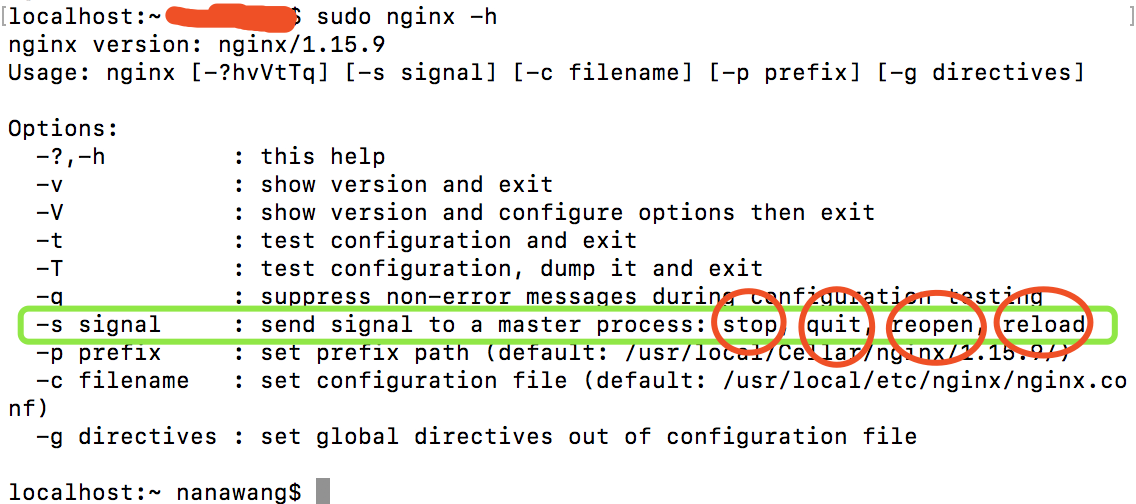Viewport: 1136px width, 504px height.
Task: Click the "Options:" heading text
Action: click(63, 129)
